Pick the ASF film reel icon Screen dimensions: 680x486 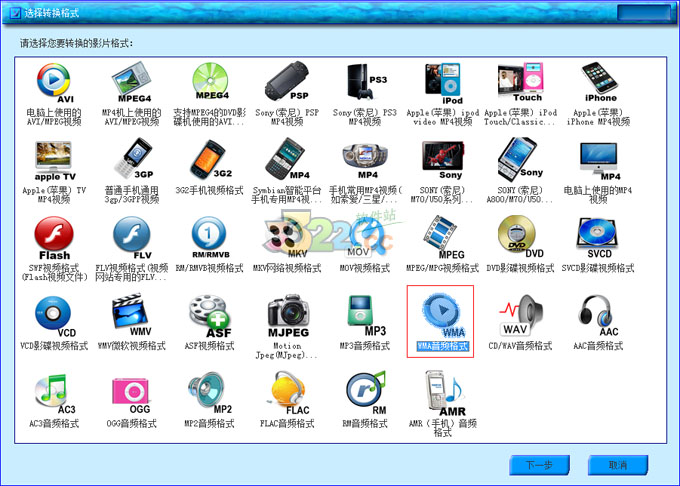click(211, 316)
